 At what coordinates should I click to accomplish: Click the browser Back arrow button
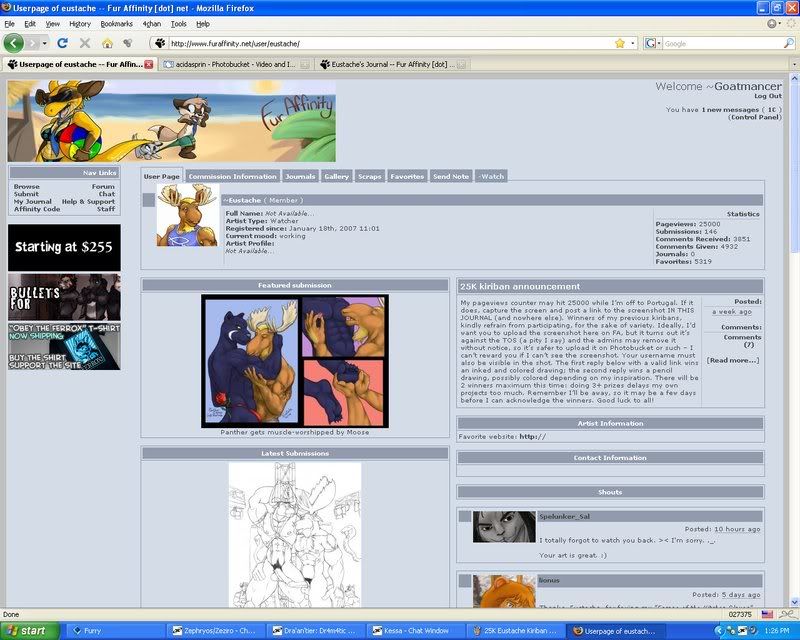point(14,43)
